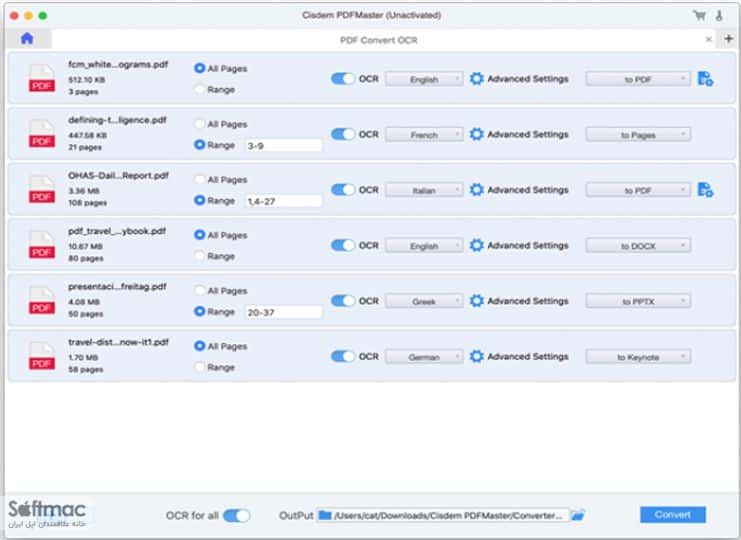Open Italian language dropdown

click(x=424, y=190)
